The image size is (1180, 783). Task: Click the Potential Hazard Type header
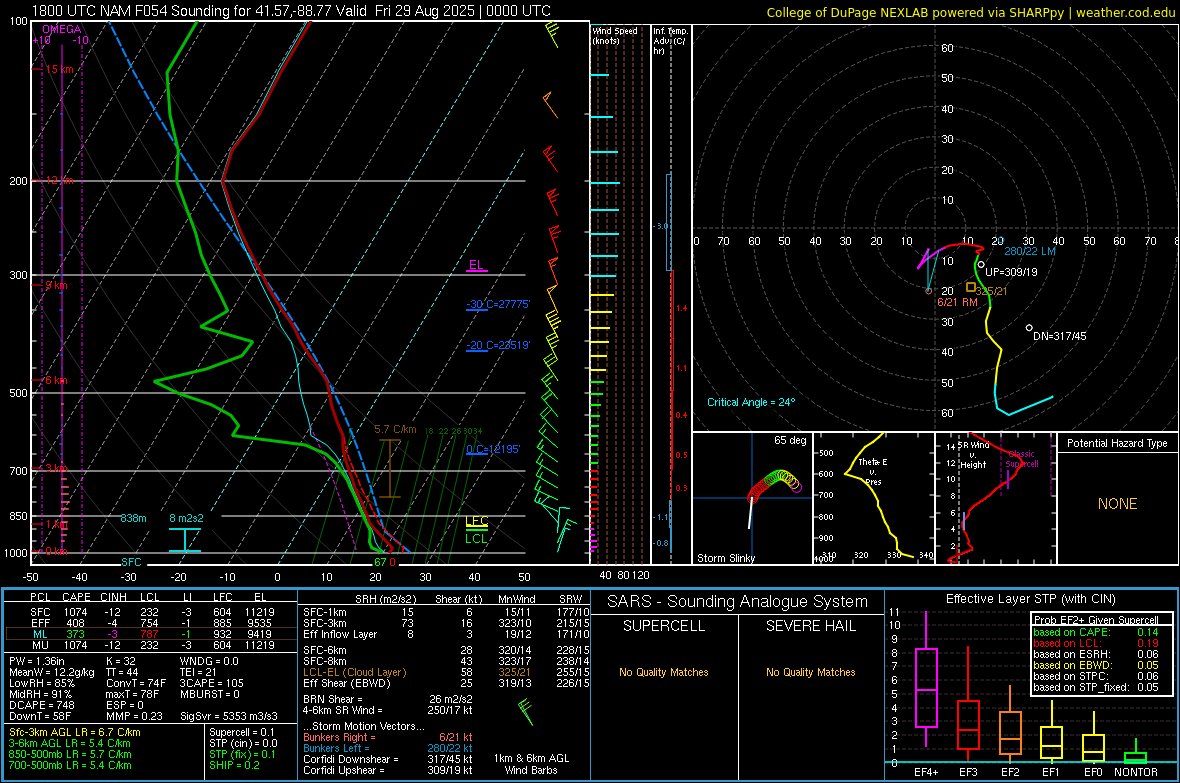1117,443
